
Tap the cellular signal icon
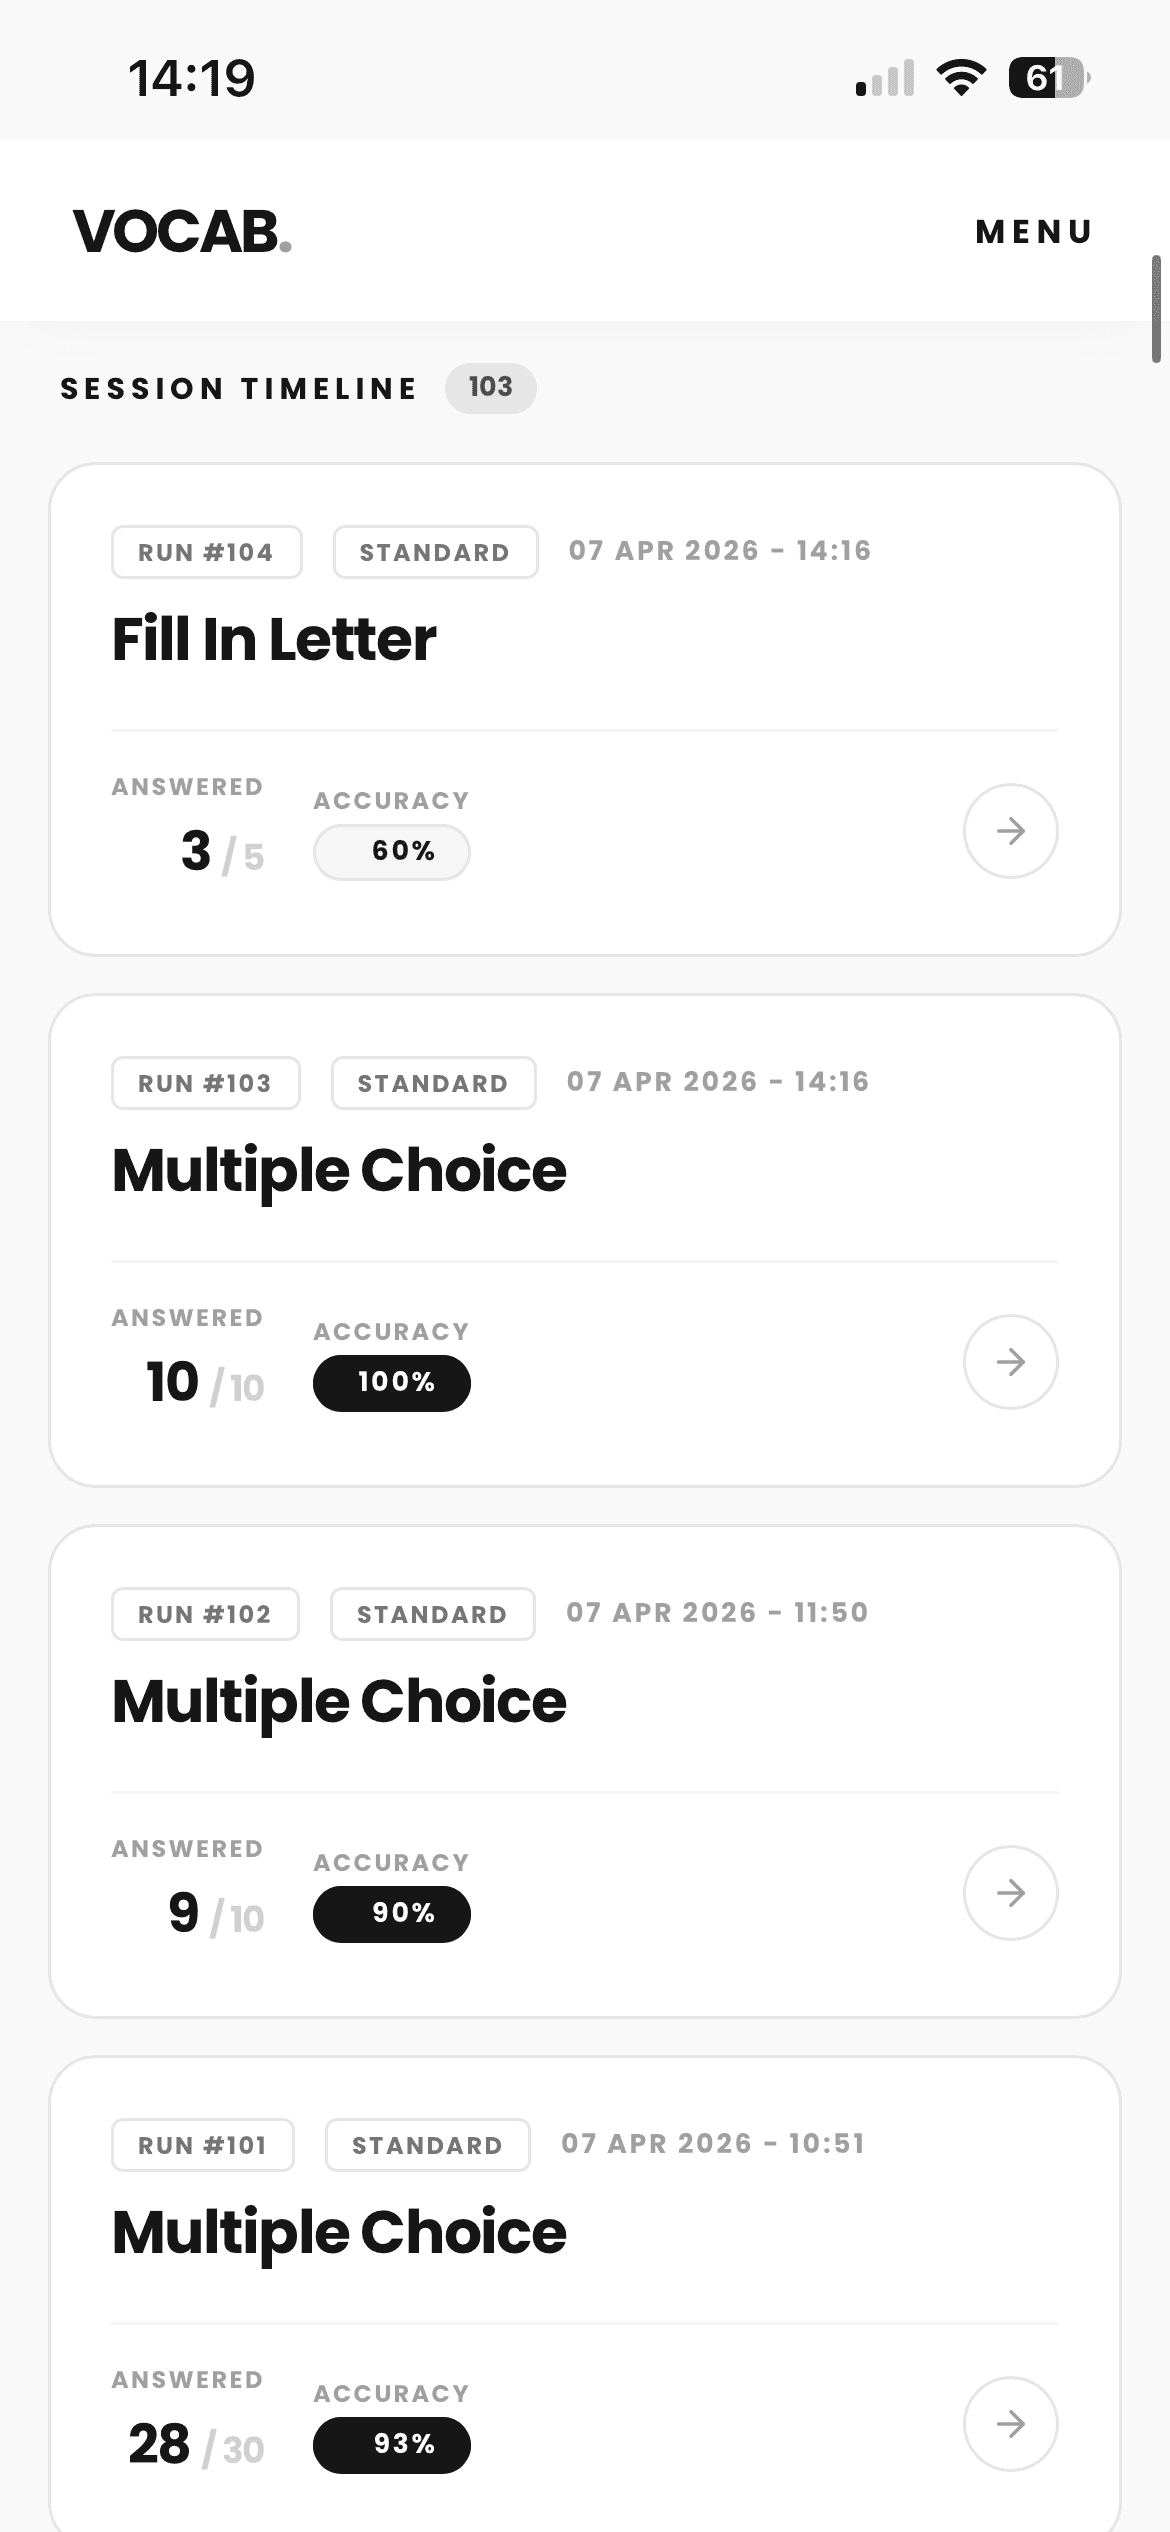tap(885, 78)
